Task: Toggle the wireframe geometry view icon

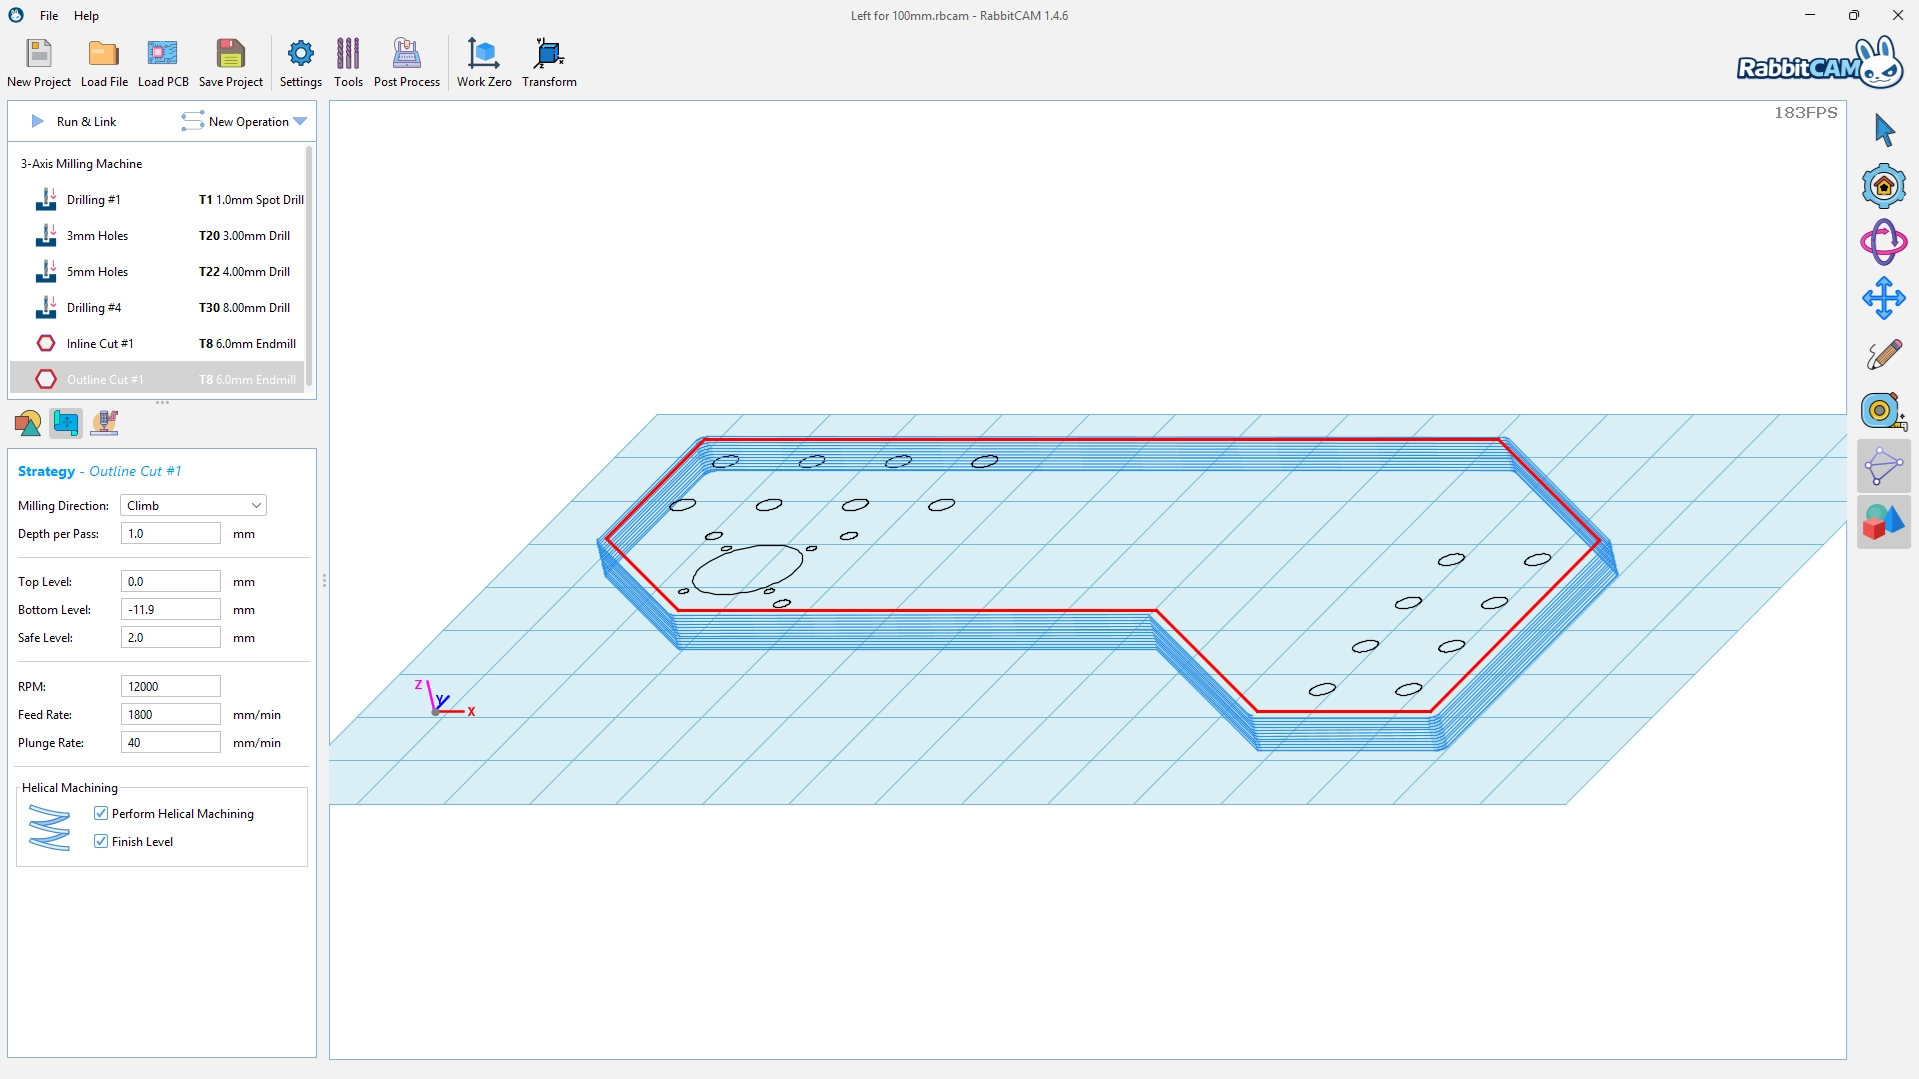Action: pyautogui.click(x=1884, y=466)
